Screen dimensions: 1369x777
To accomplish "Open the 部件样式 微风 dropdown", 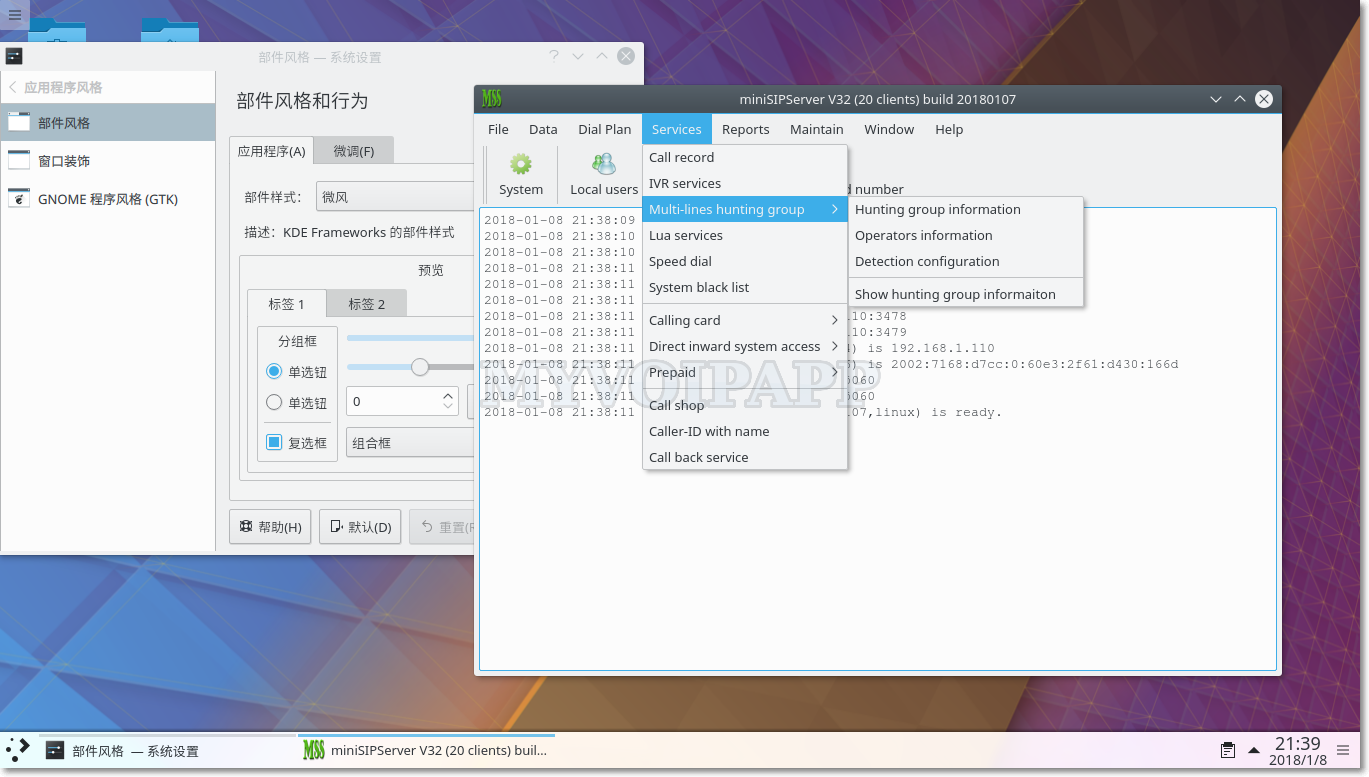I will click(x=395, y=197).
